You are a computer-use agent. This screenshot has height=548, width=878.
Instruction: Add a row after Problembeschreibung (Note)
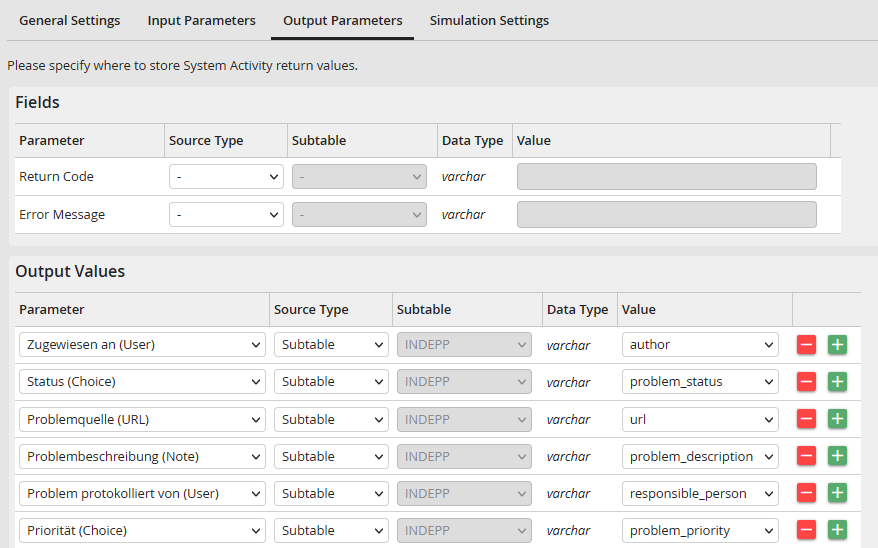pos(837,456)
